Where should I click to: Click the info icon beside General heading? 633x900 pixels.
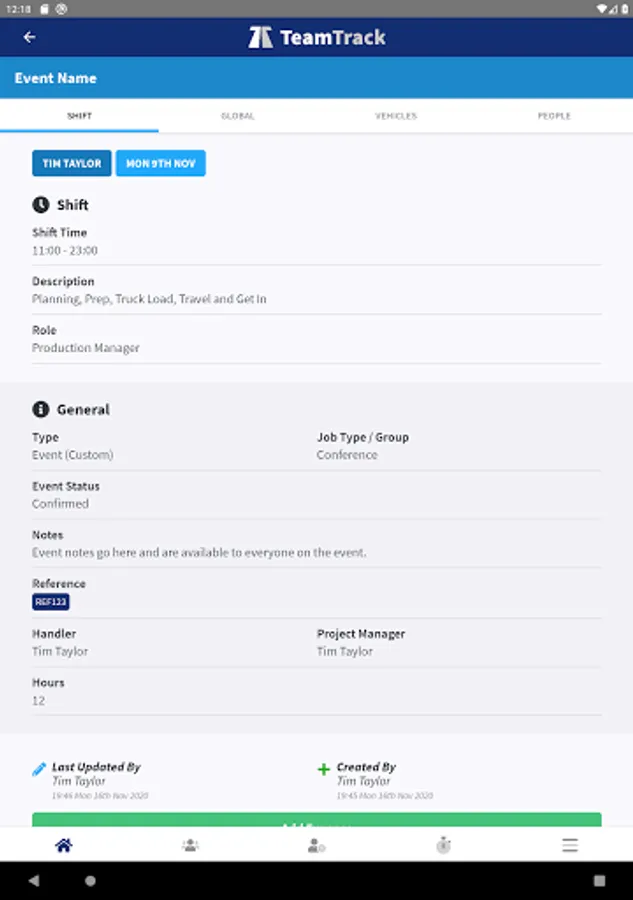tap(41, 410)
